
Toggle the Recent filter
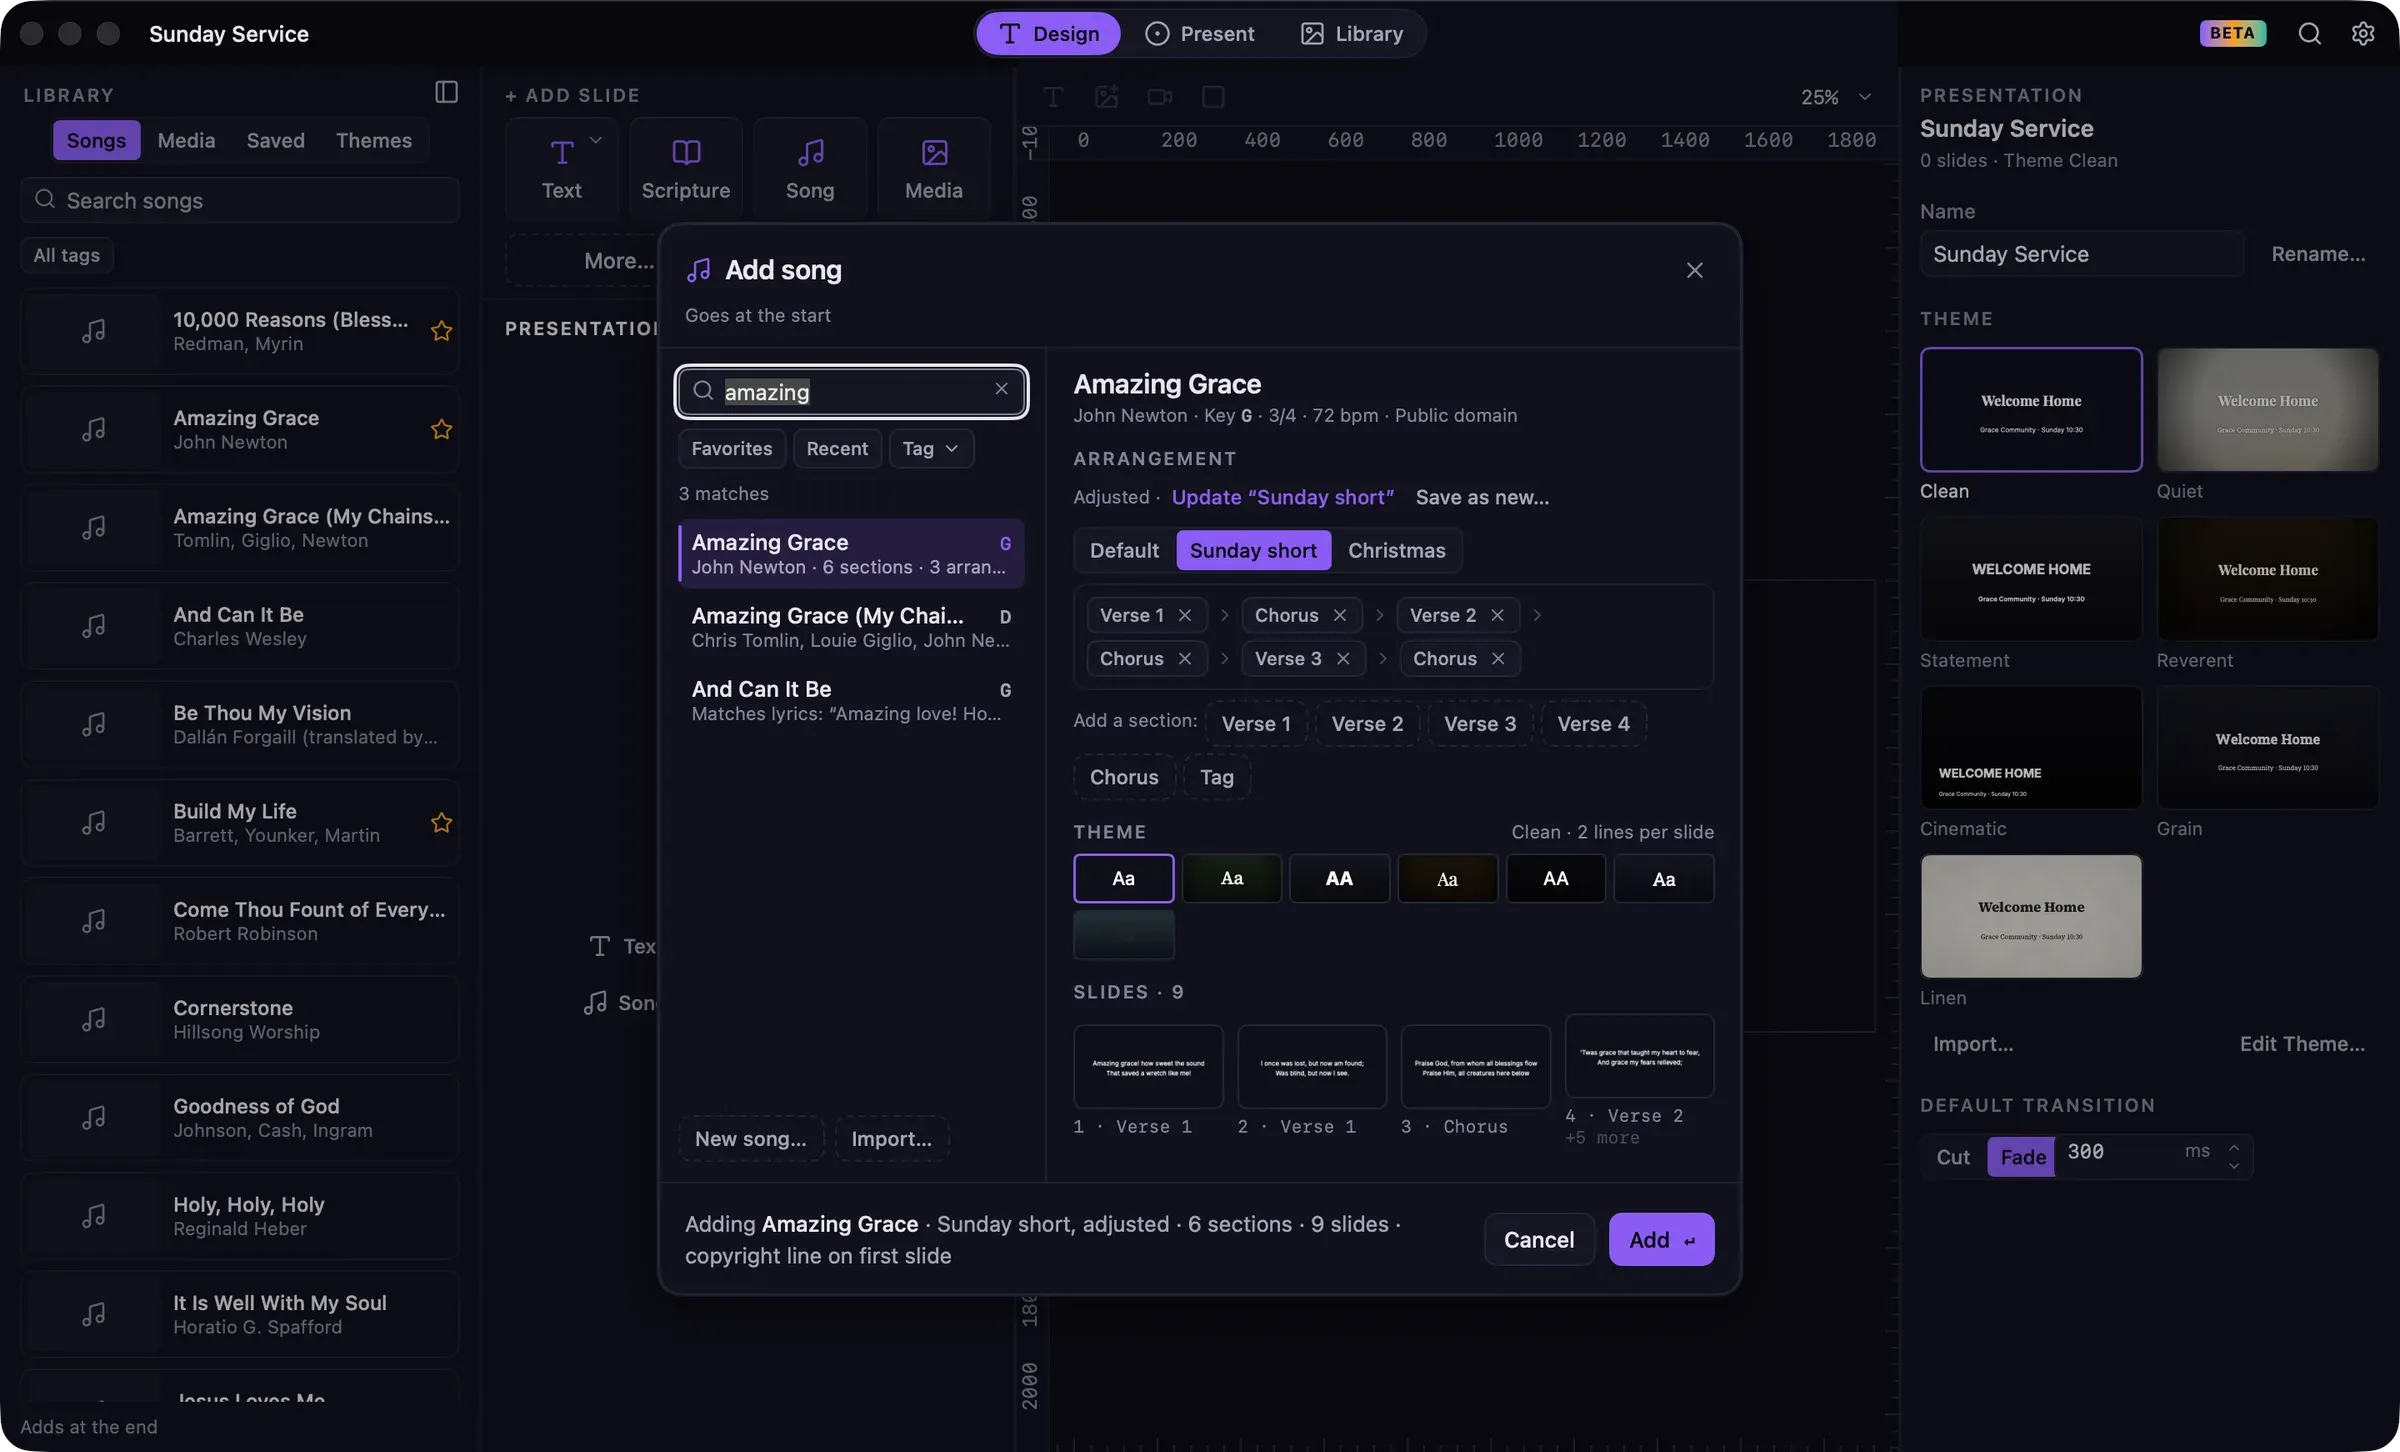(837, 448)
